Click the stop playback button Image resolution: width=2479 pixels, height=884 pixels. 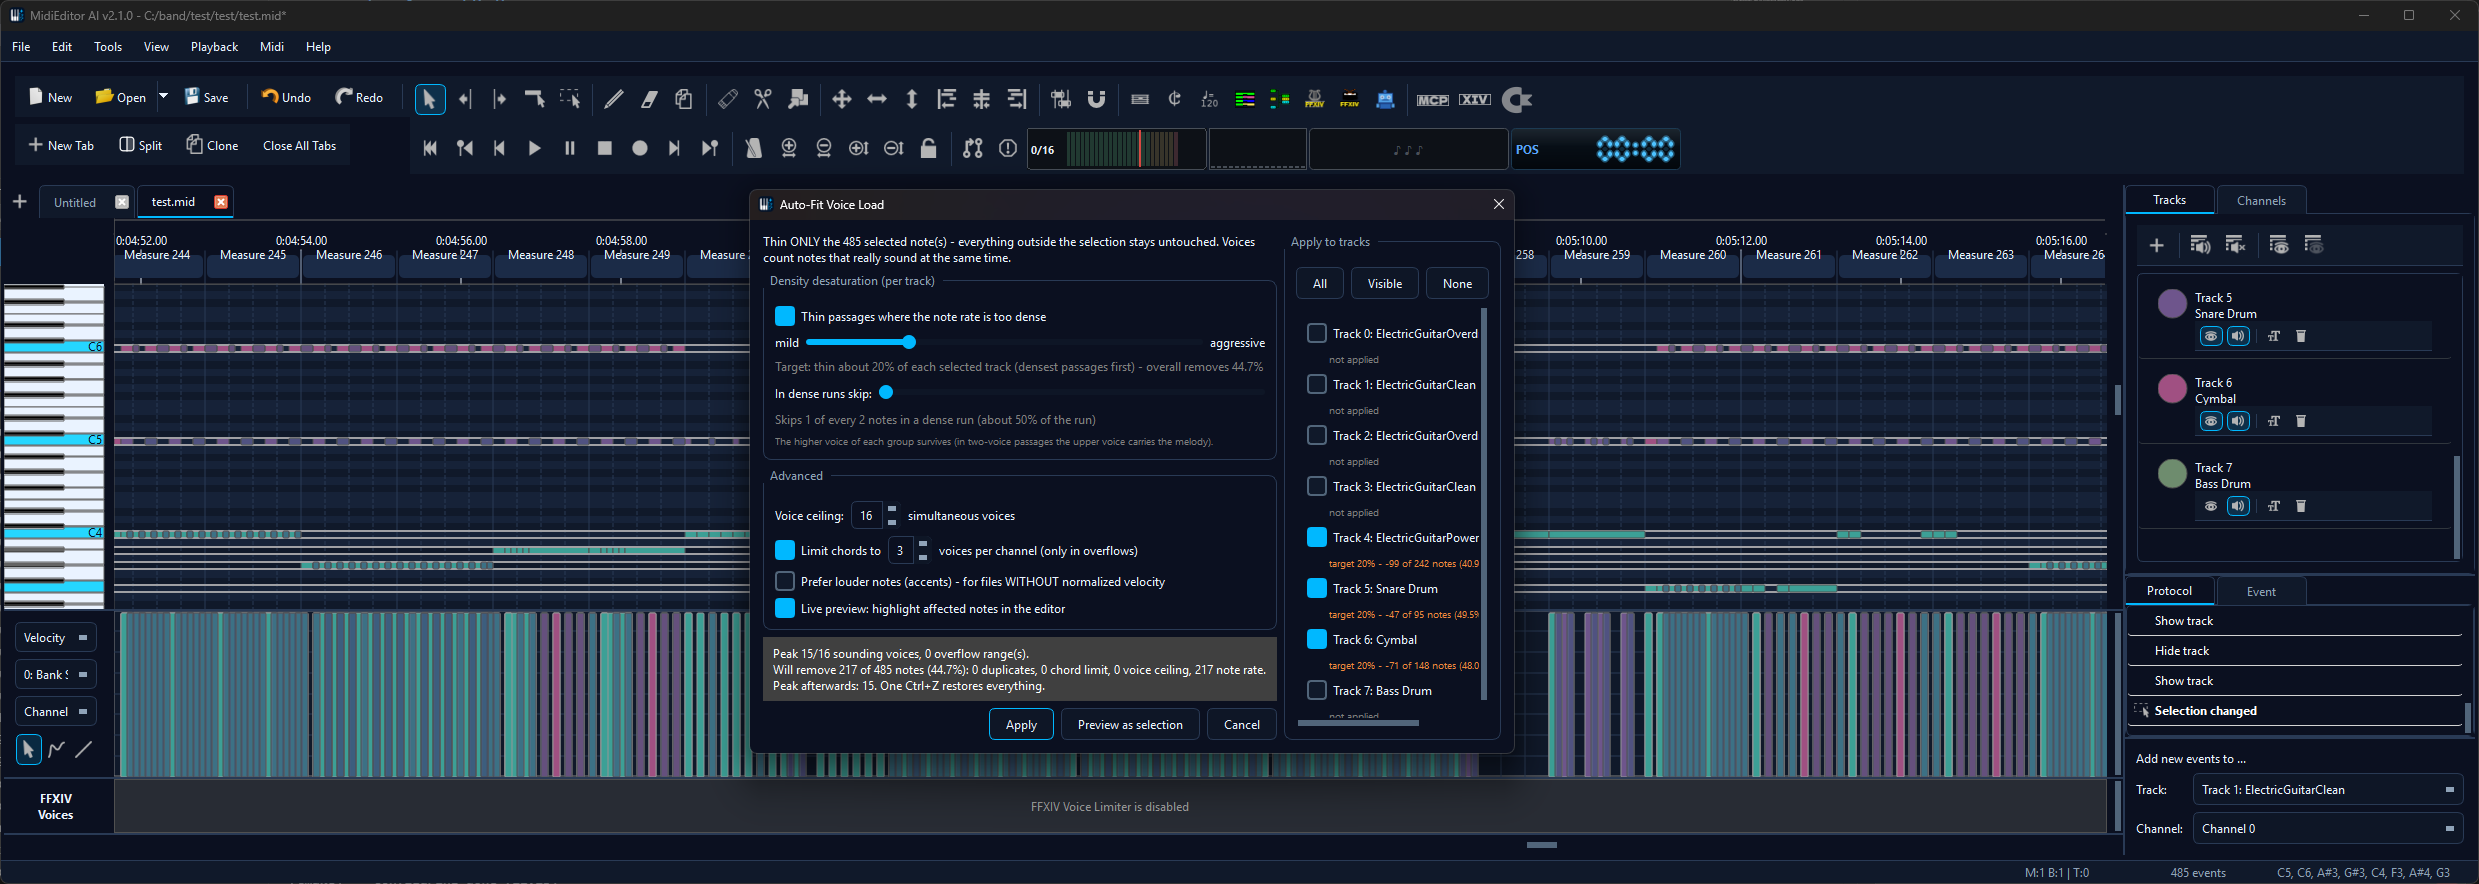pyautogui.click(x=605, y=148)
